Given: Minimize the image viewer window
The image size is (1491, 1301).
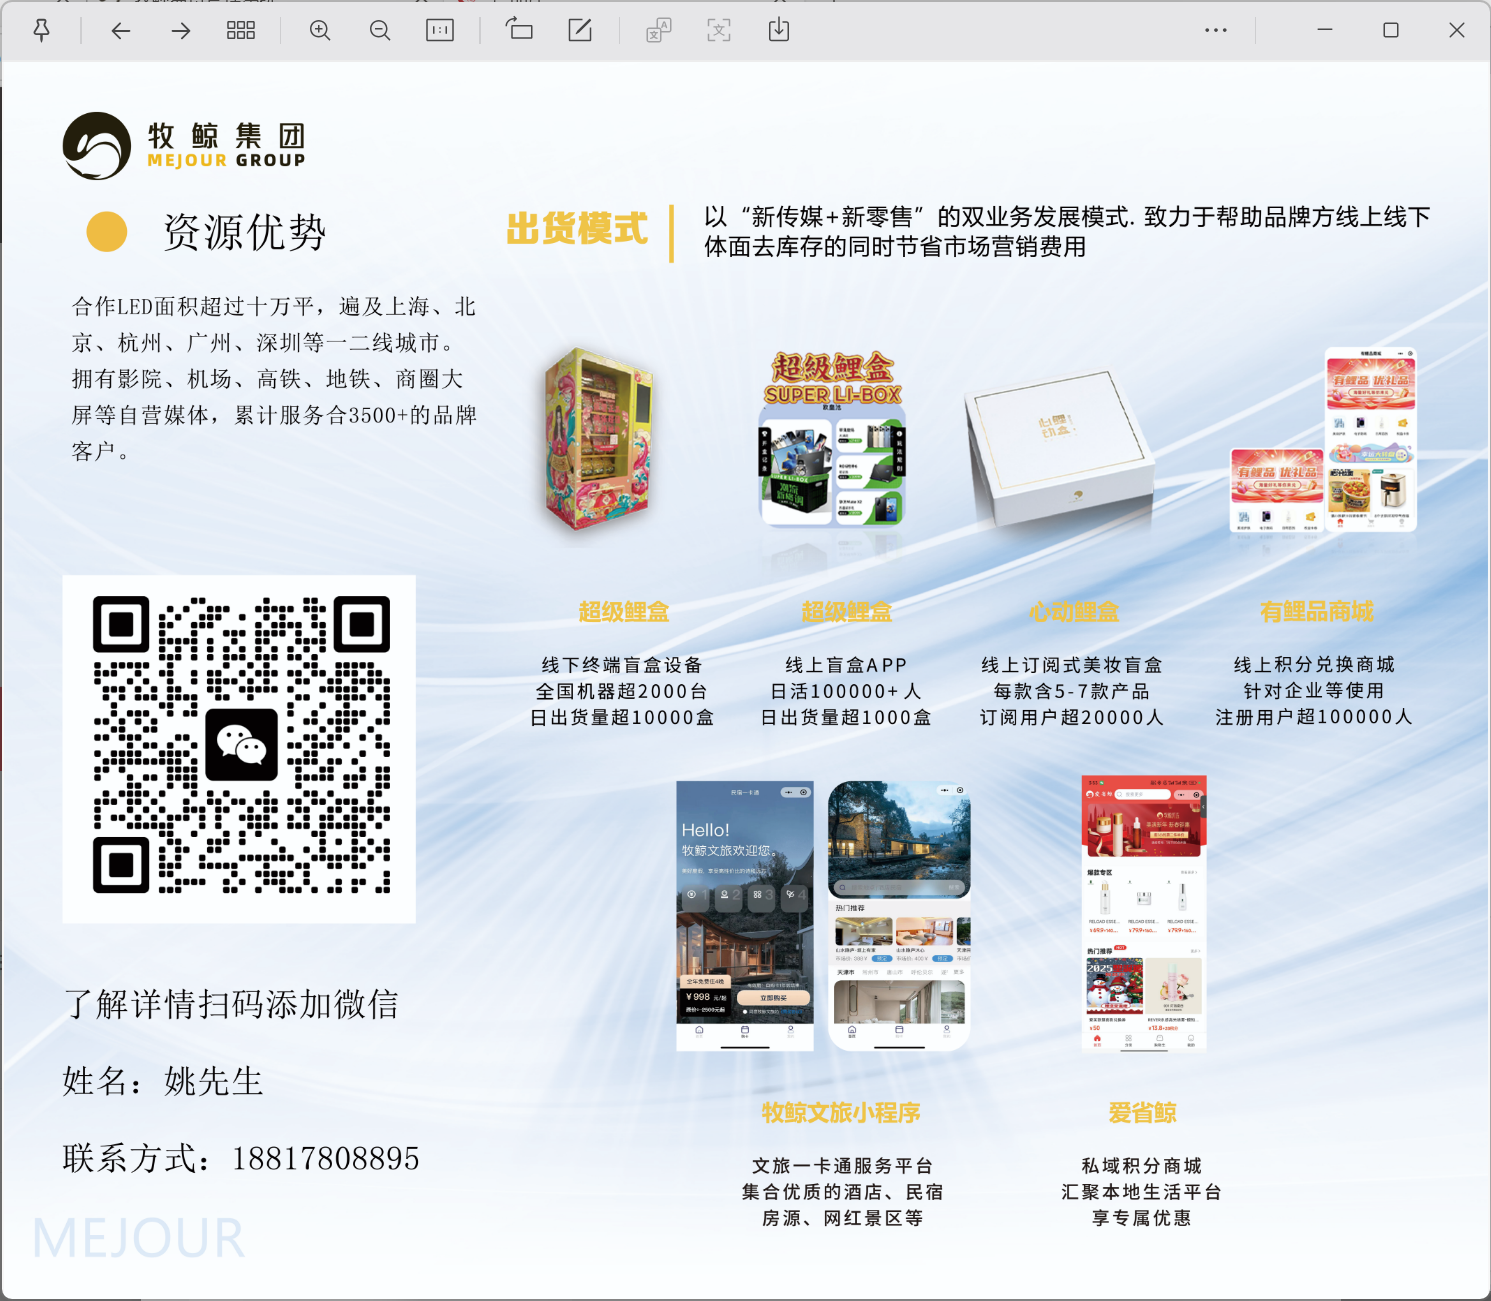Looking at the screenshot, I should pyautogui.click(x=1325, y=30).
